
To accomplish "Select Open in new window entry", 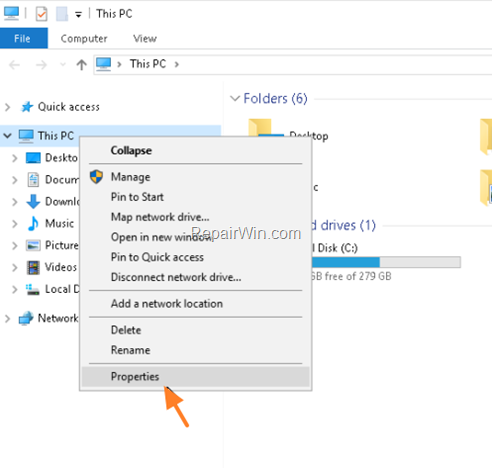I will tap(195, 237).
